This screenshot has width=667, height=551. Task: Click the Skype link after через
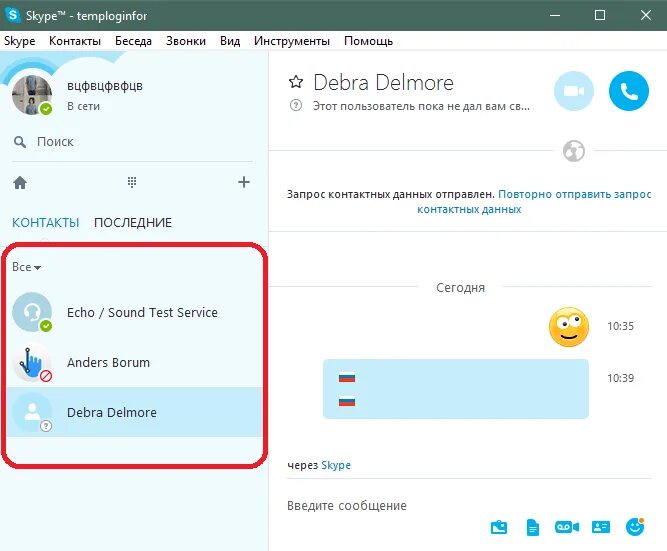coord(336,465)
